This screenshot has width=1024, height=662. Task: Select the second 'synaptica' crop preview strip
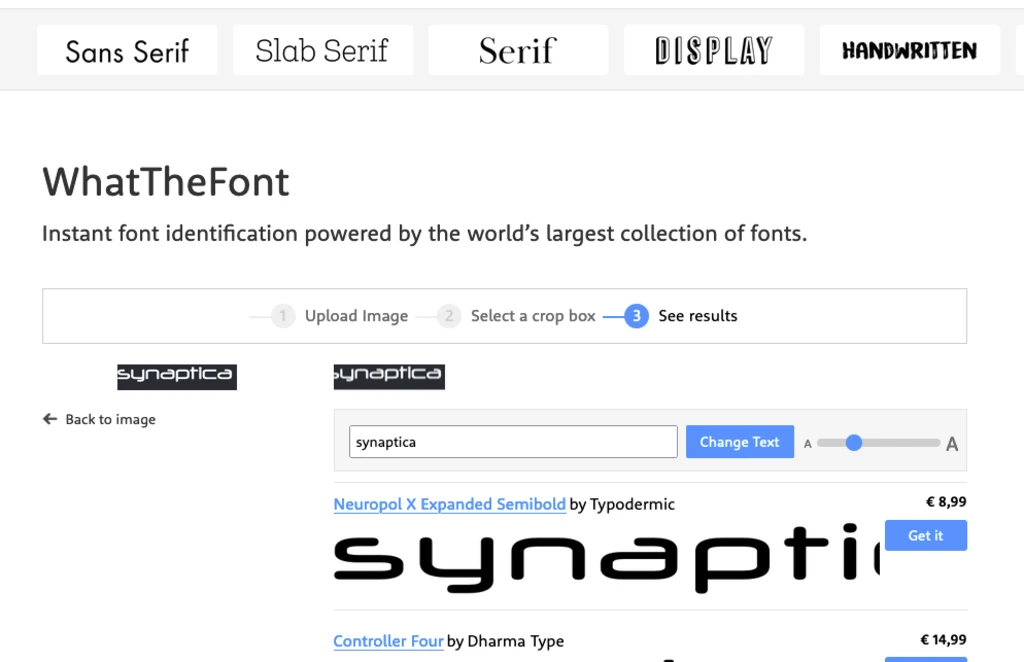[x=388, y=376]
